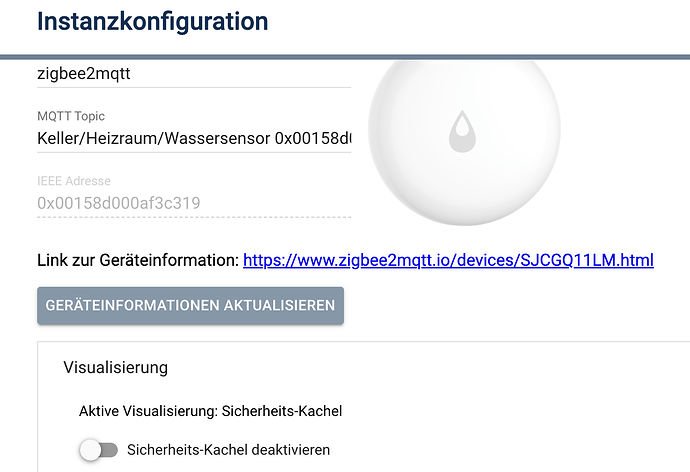The width and height of the screenshot is (690, 472).
Task: Click the 'MQTT Topic' field label
Action: pyautogui.click(x=71, y=116)
